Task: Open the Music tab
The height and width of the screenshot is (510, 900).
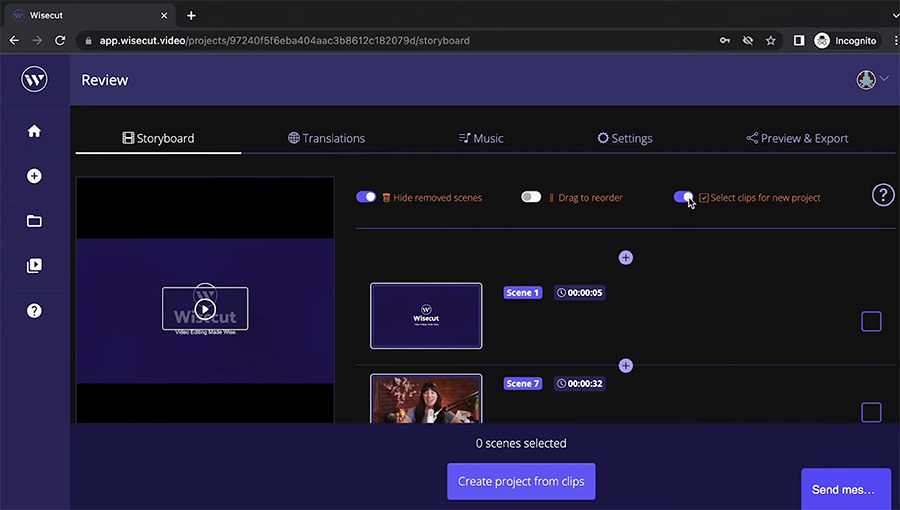Action: [481, 138]
